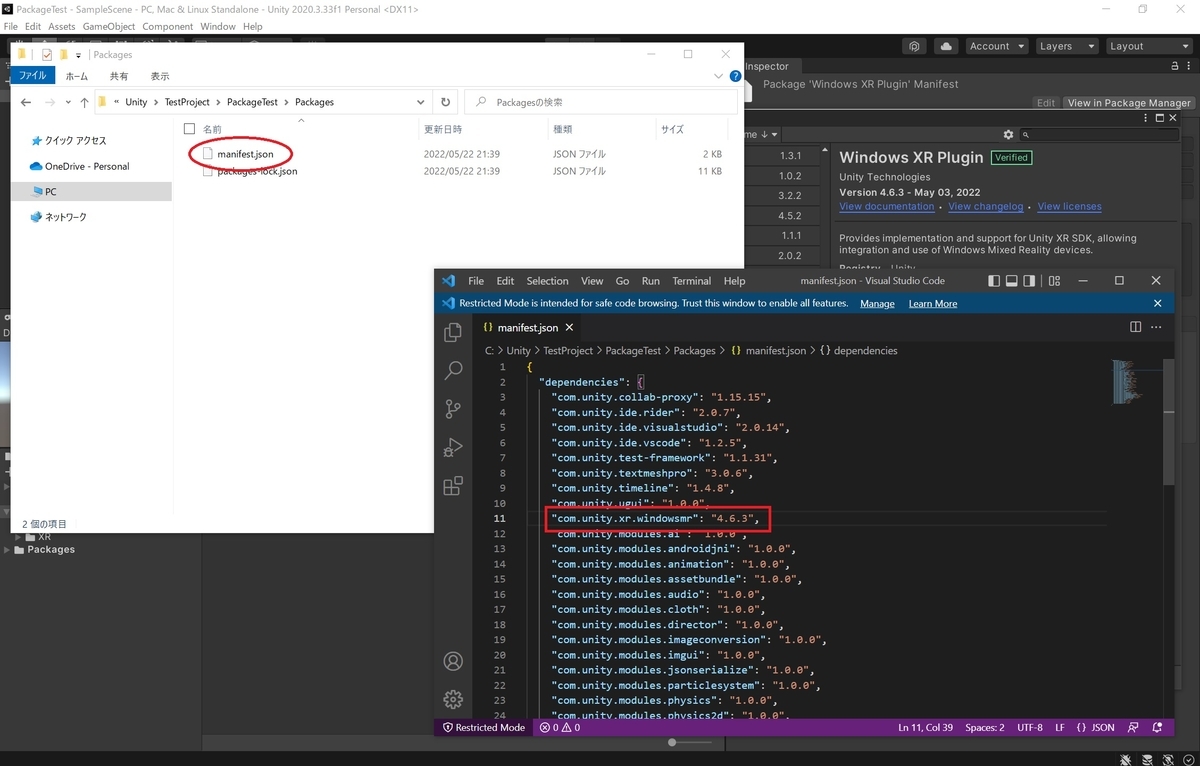The width and height of the screenshot is (1200, 766).
Task: Dismiss the Restricted Mode banner
Action: click(x=1157, y=303)
